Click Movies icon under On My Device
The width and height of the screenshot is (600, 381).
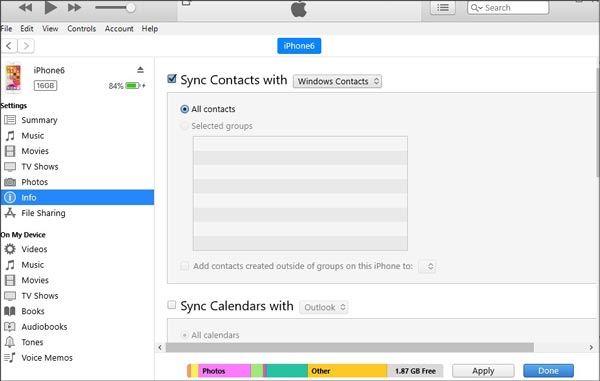pyautogui.click(x=10, y=280)
